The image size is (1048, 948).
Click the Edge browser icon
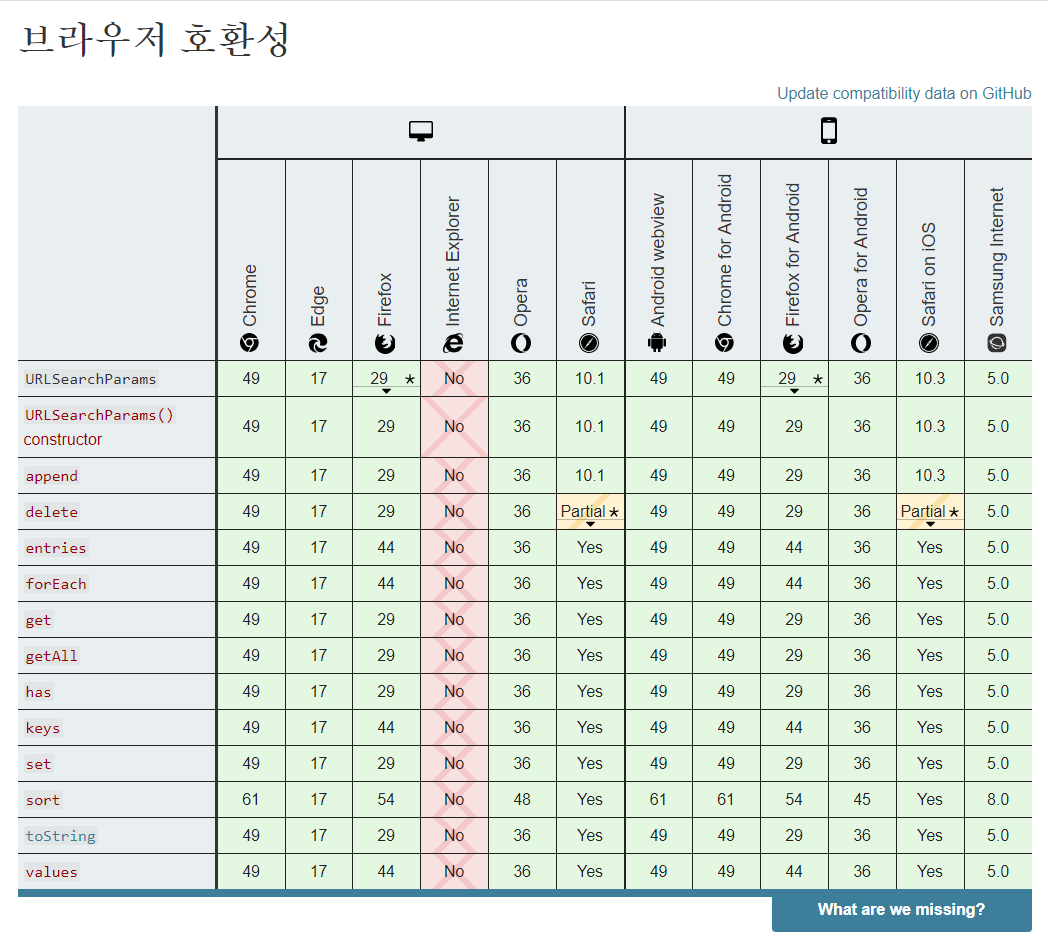pos(317,344)
